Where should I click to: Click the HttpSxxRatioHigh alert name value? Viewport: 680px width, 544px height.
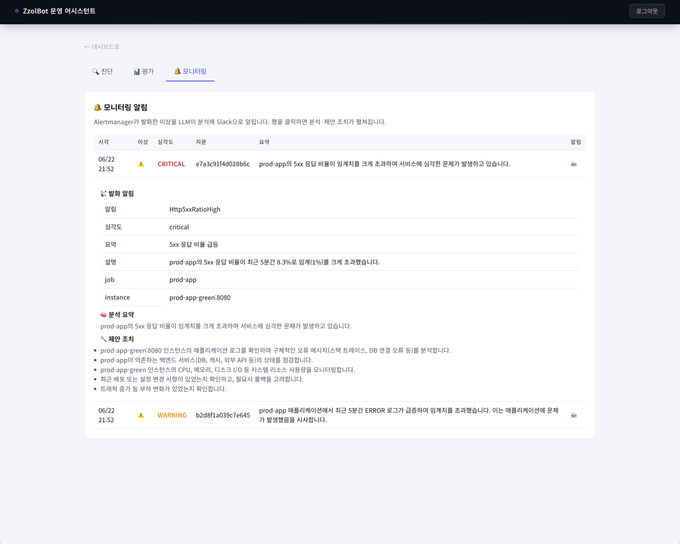[195, 210]
